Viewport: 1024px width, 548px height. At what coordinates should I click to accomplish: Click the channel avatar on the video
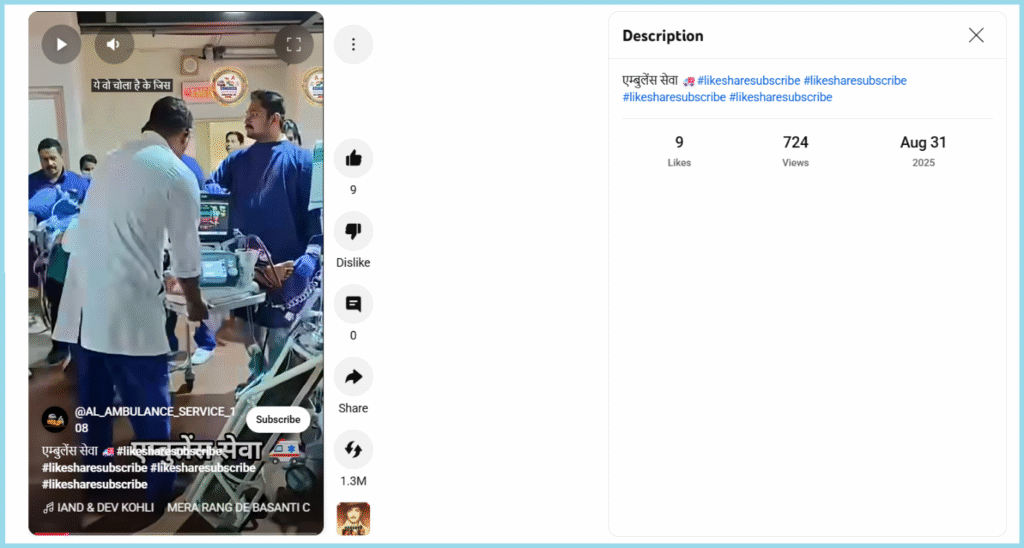55,420
